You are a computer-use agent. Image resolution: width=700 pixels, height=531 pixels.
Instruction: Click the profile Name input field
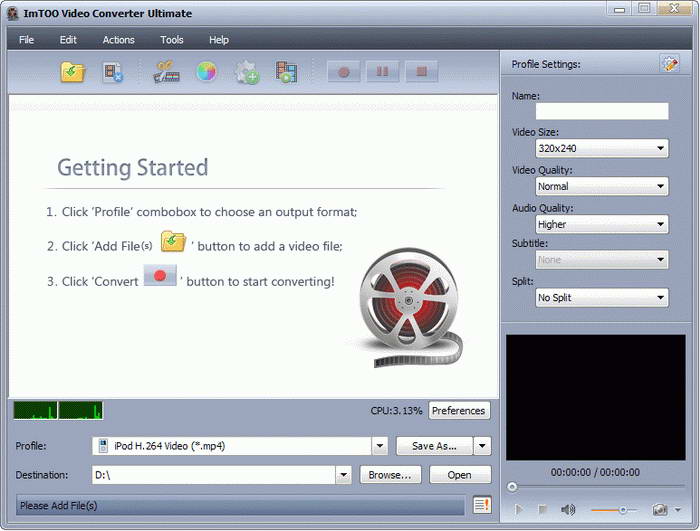pos(602,111)
